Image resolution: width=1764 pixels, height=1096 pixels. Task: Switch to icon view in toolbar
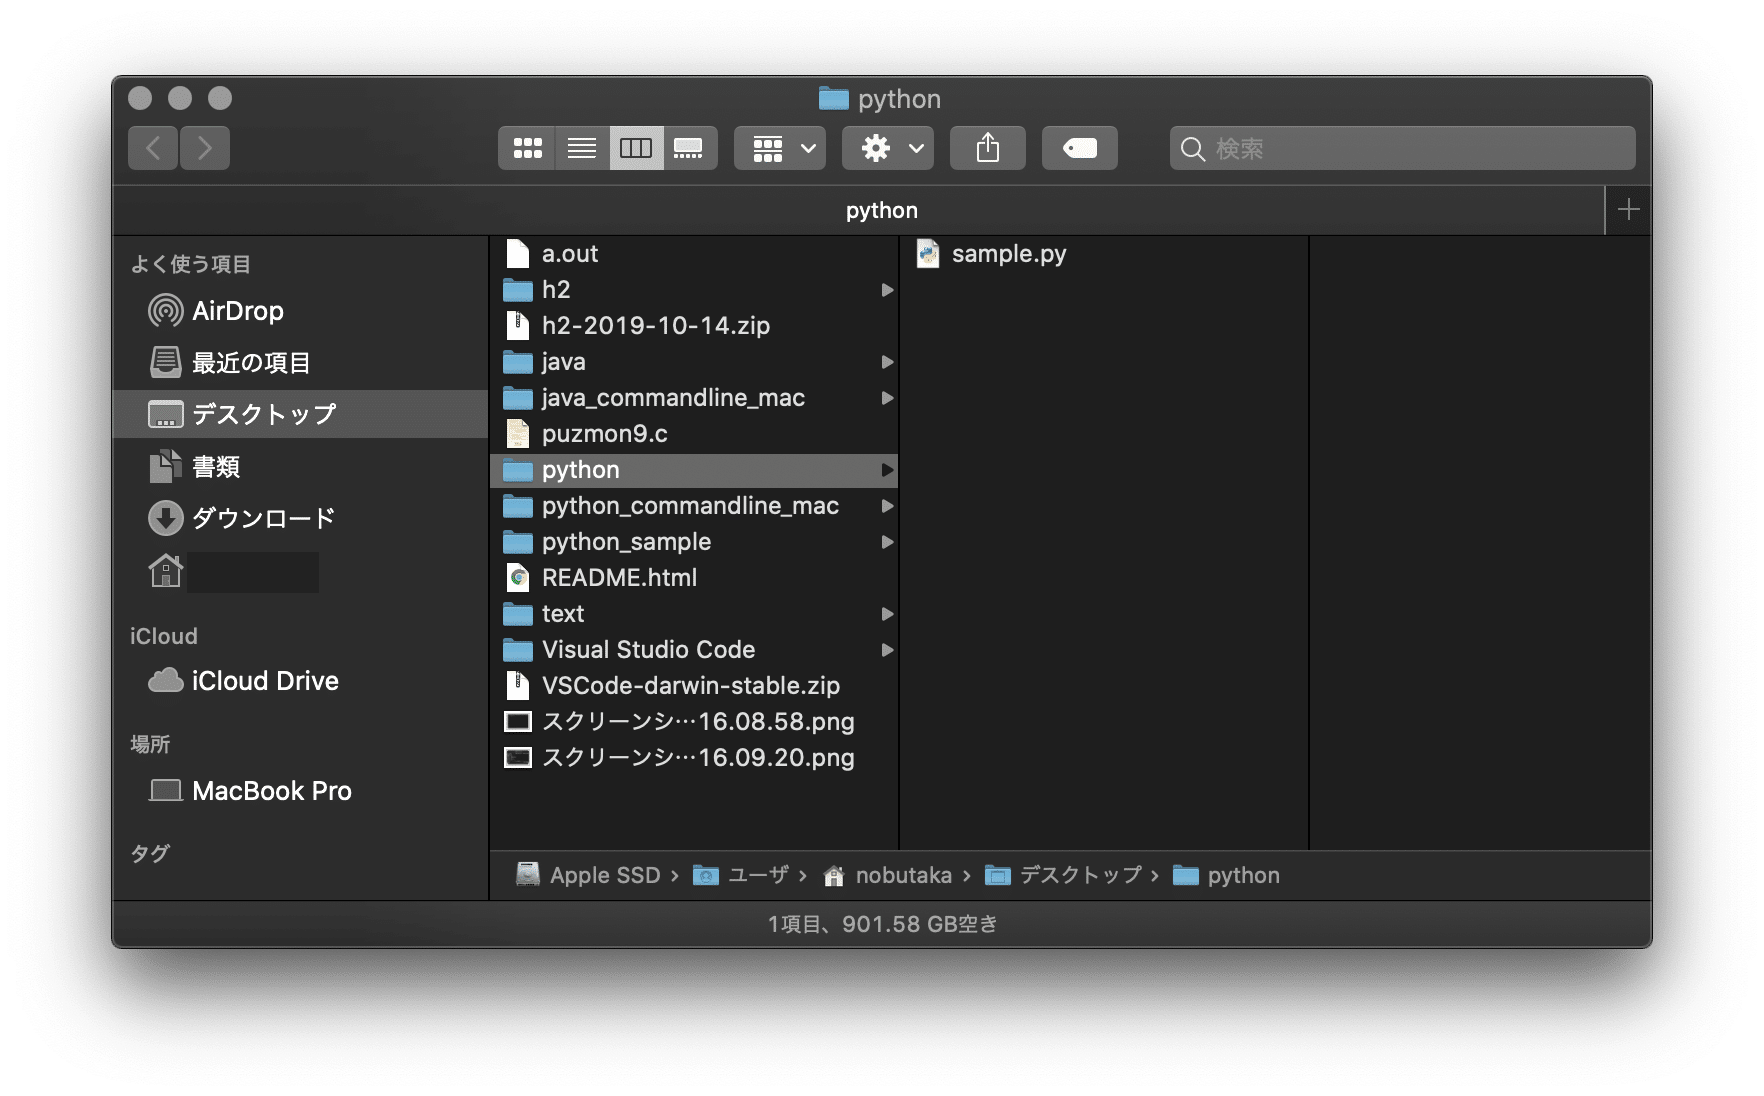pos(527,149)
